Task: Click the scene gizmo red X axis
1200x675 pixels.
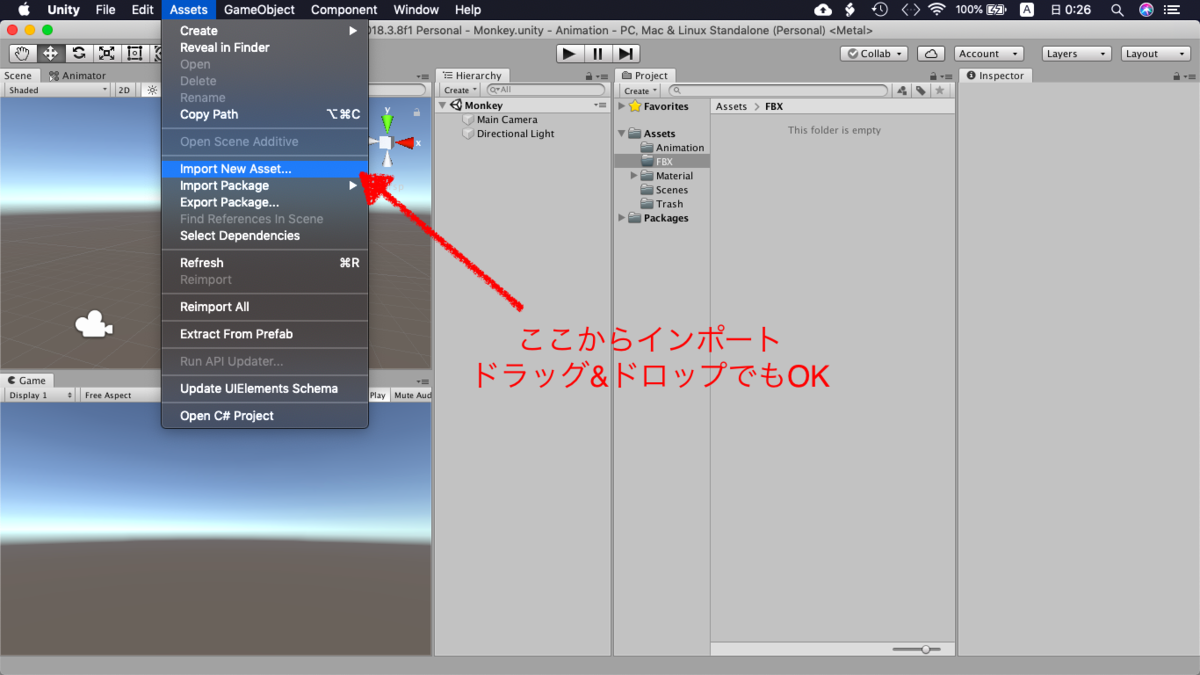Action: [405, 143]
